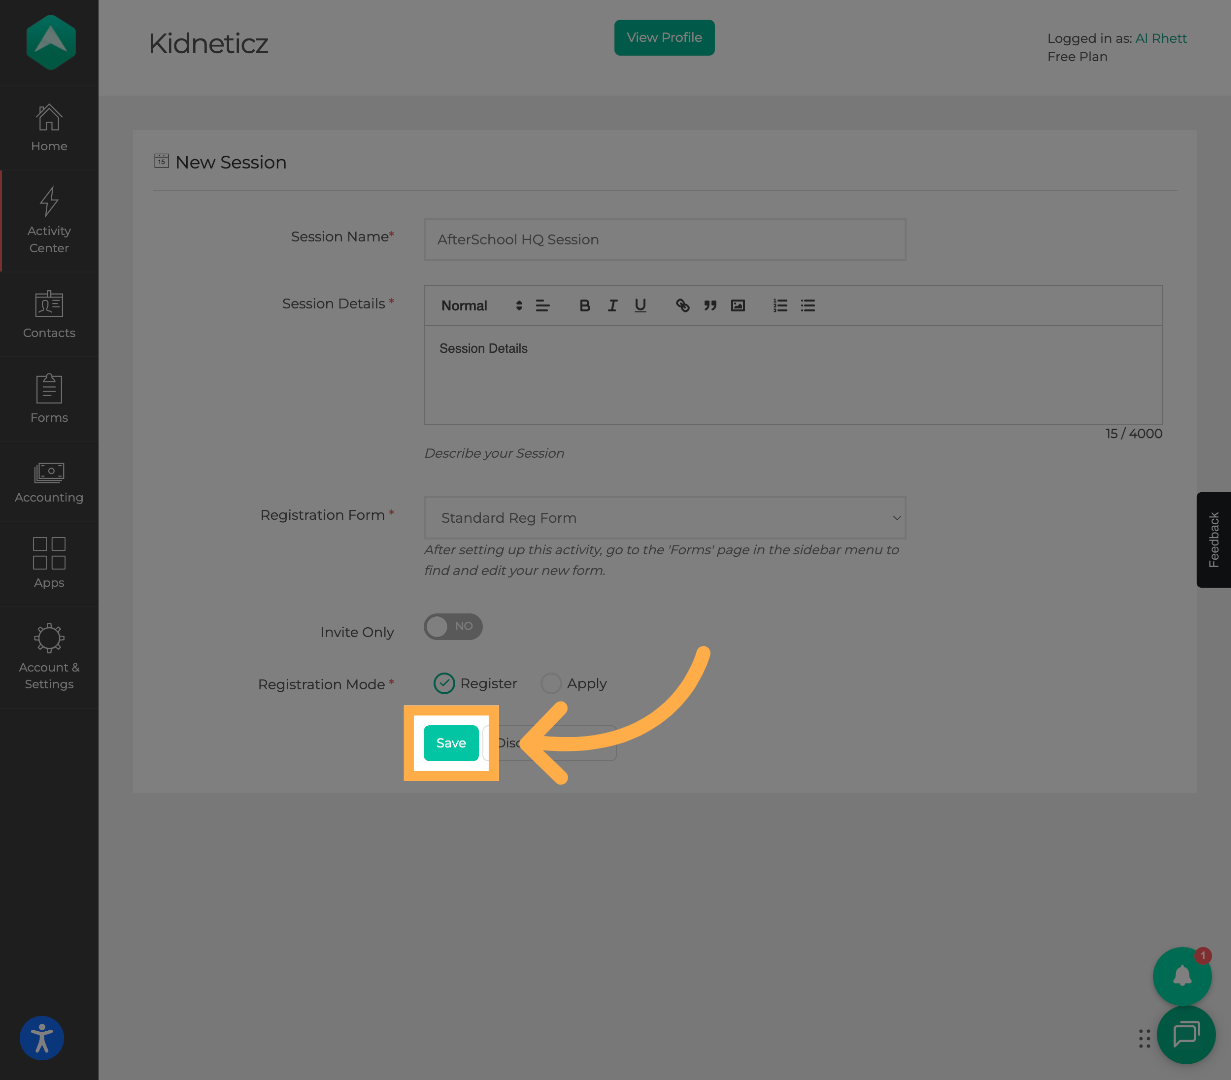Insert an image in Session Details
Viewport: 1231px width, 1080px height.
[x=738, y=305]
